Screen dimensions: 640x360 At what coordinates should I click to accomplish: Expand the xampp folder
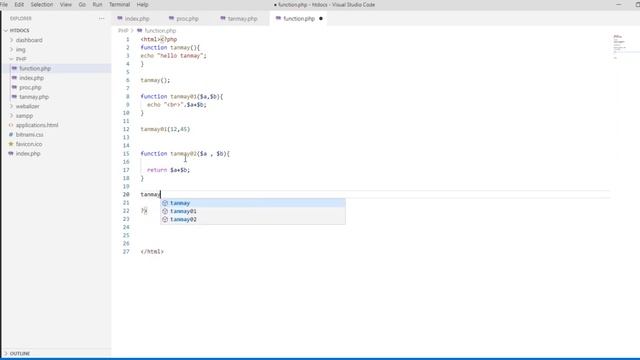[24, 116]
